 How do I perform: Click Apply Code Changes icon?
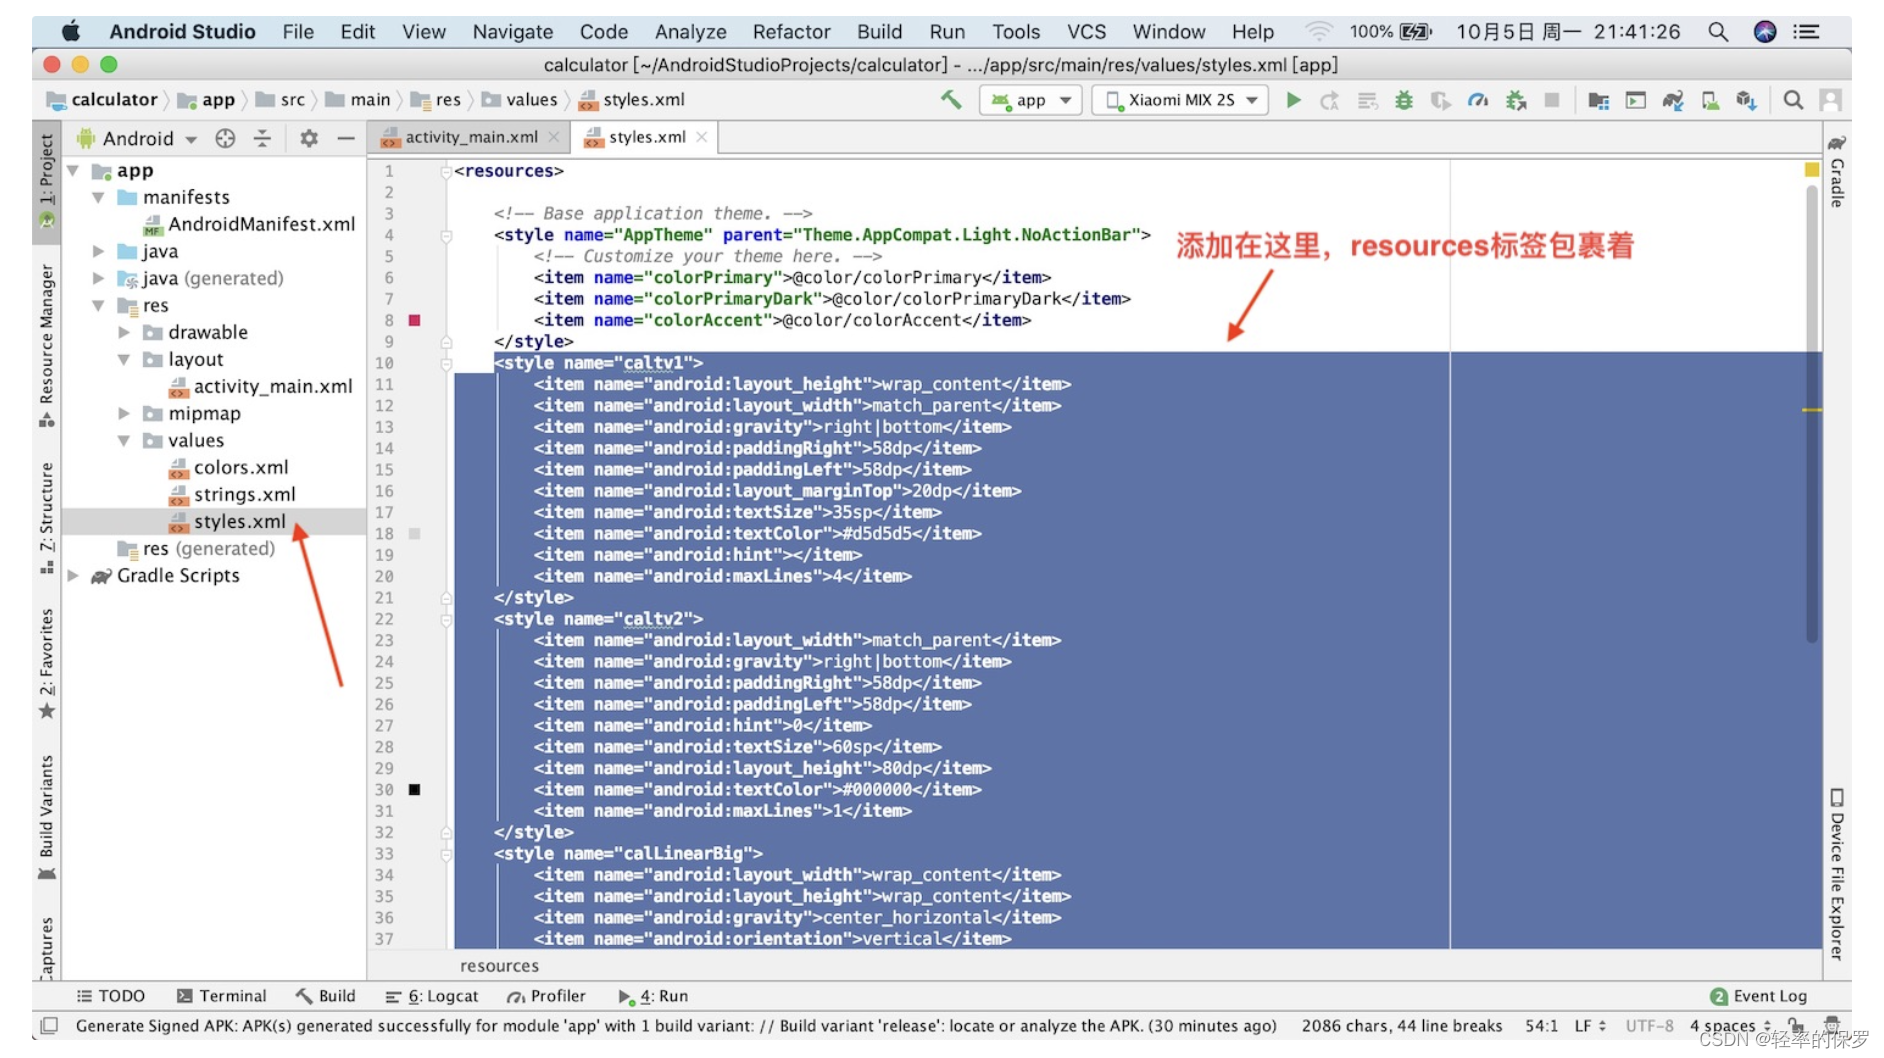[1367, 100]
